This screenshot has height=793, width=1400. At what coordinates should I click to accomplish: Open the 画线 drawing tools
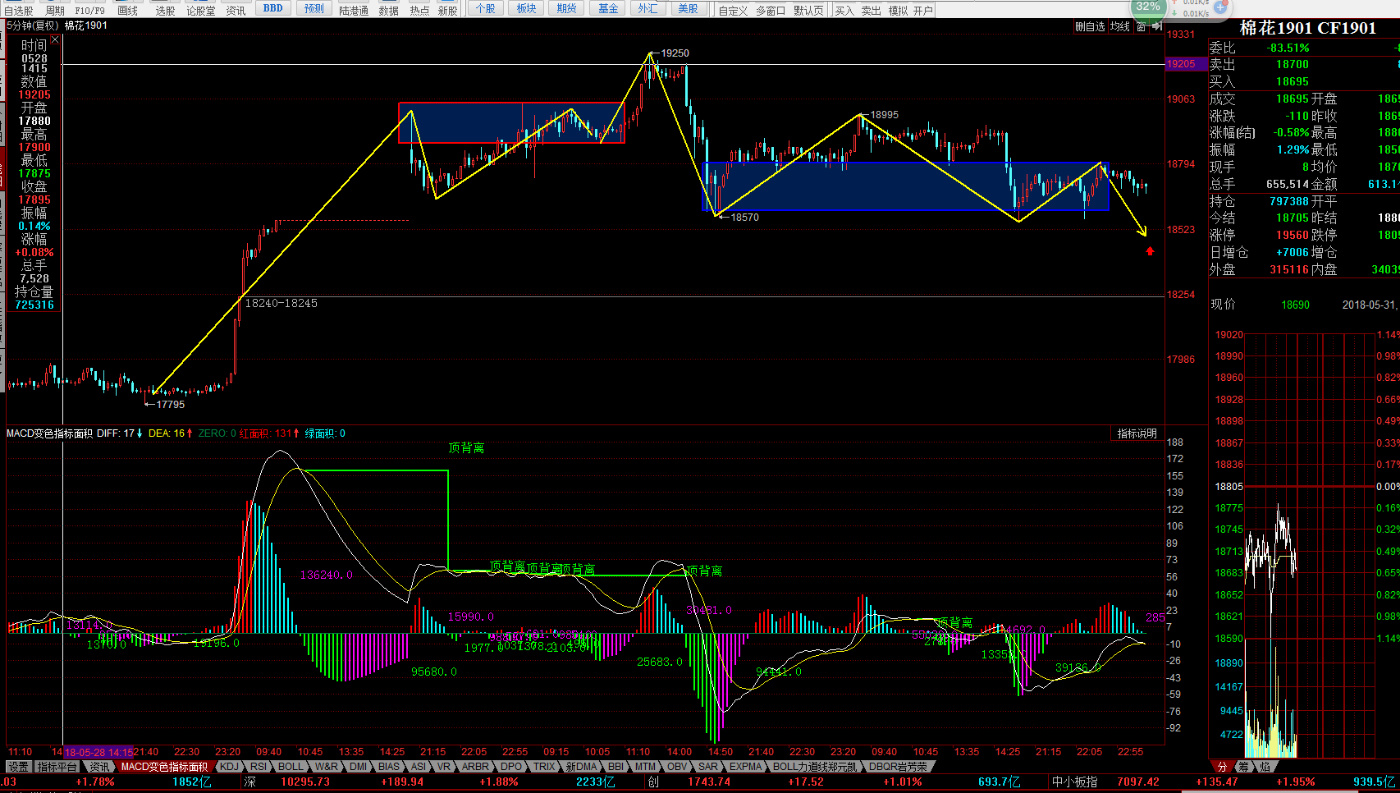[x=127, y=10]
